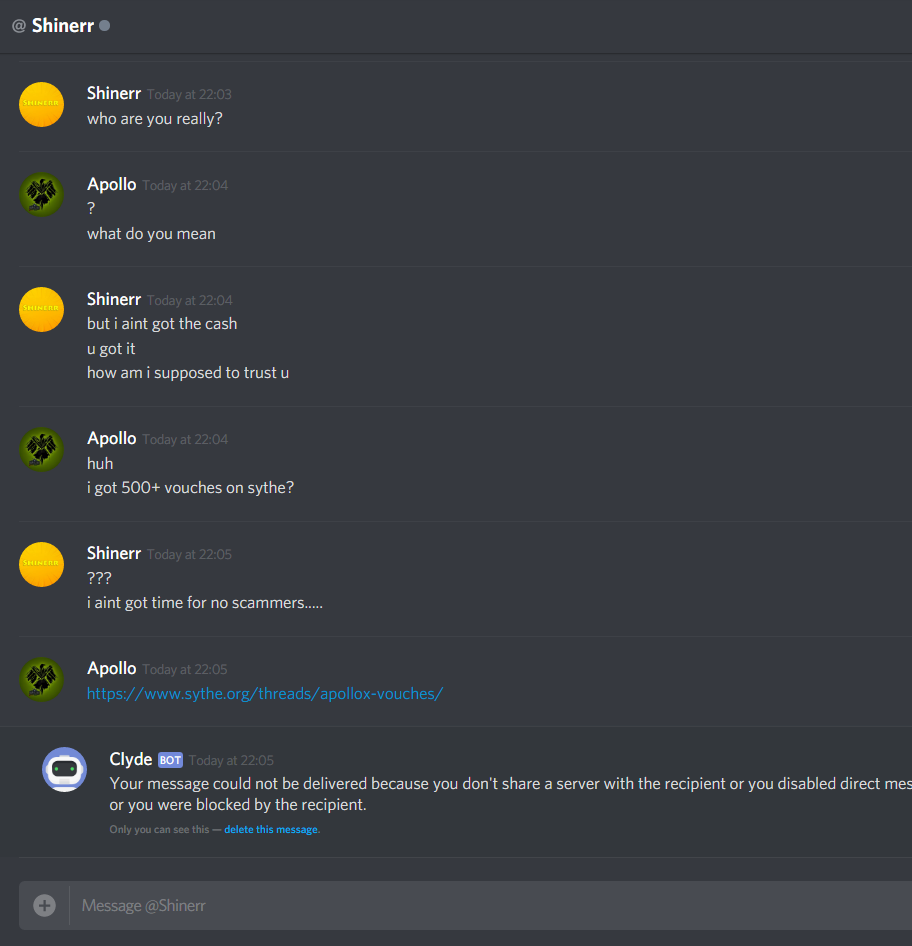Click the Shinerr username in header
The height and width of the screenshot is (946, 912).
coord(63,25)
